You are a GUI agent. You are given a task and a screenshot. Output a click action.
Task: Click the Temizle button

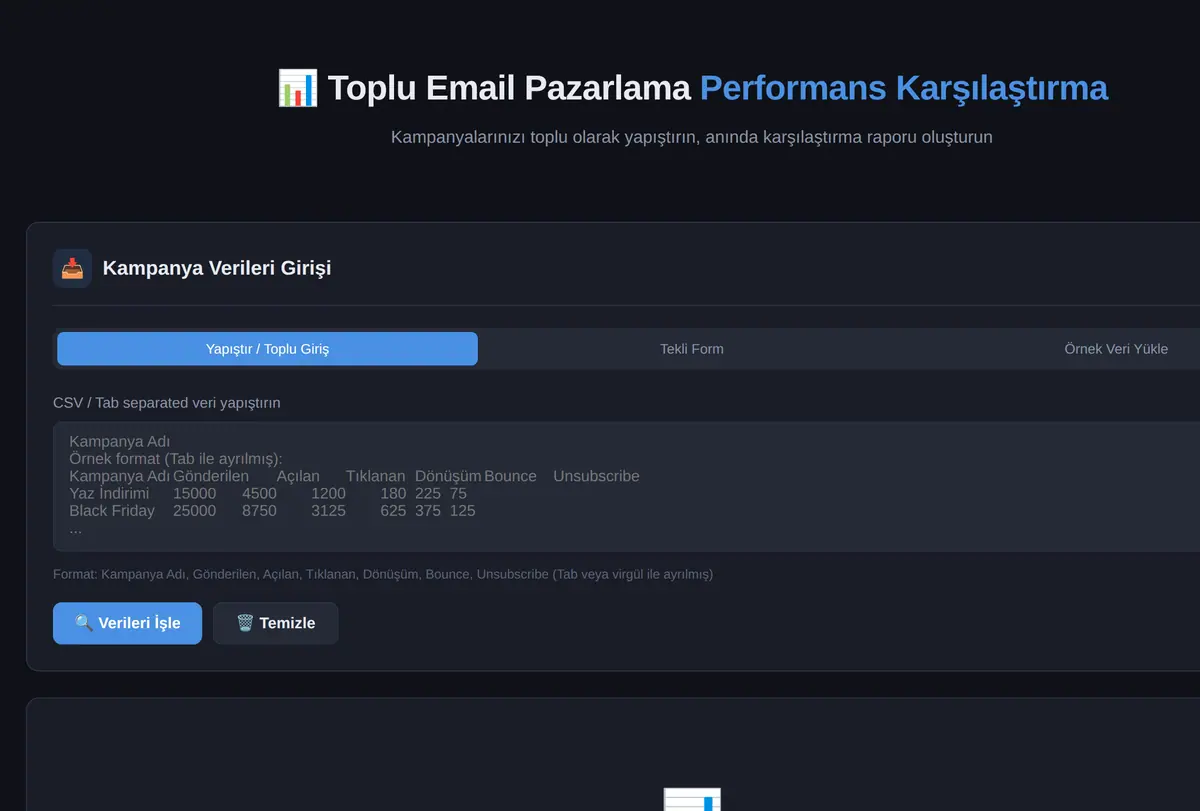click(x=276, y=623)
